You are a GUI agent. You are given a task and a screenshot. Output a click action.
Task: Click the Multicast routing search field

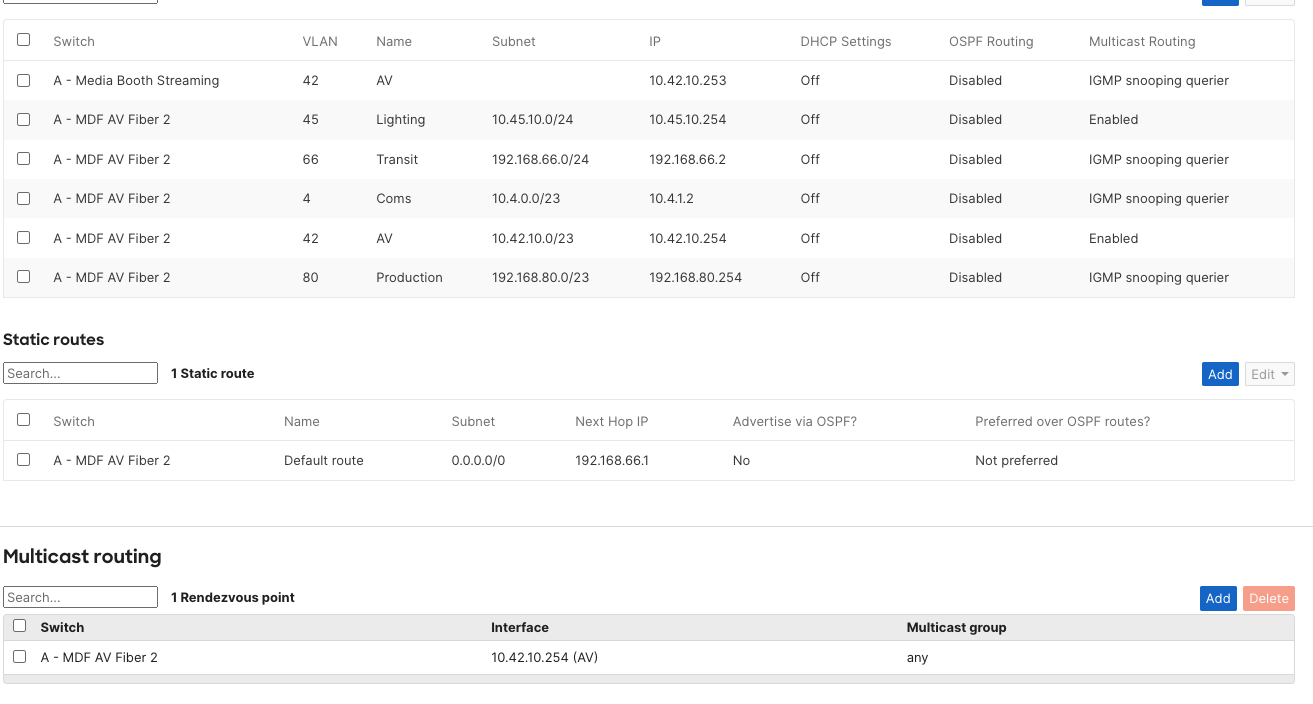(80, 597)
